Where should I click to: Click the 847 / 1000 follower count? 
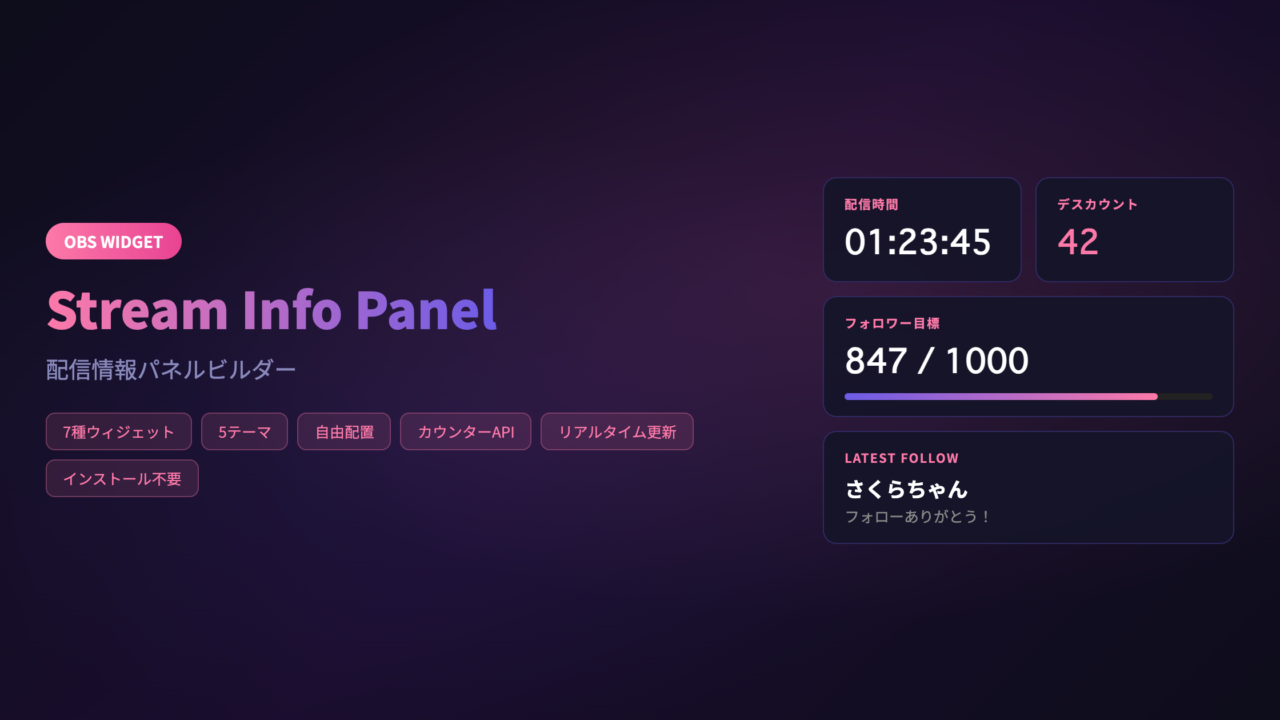[x=936, y=361]
